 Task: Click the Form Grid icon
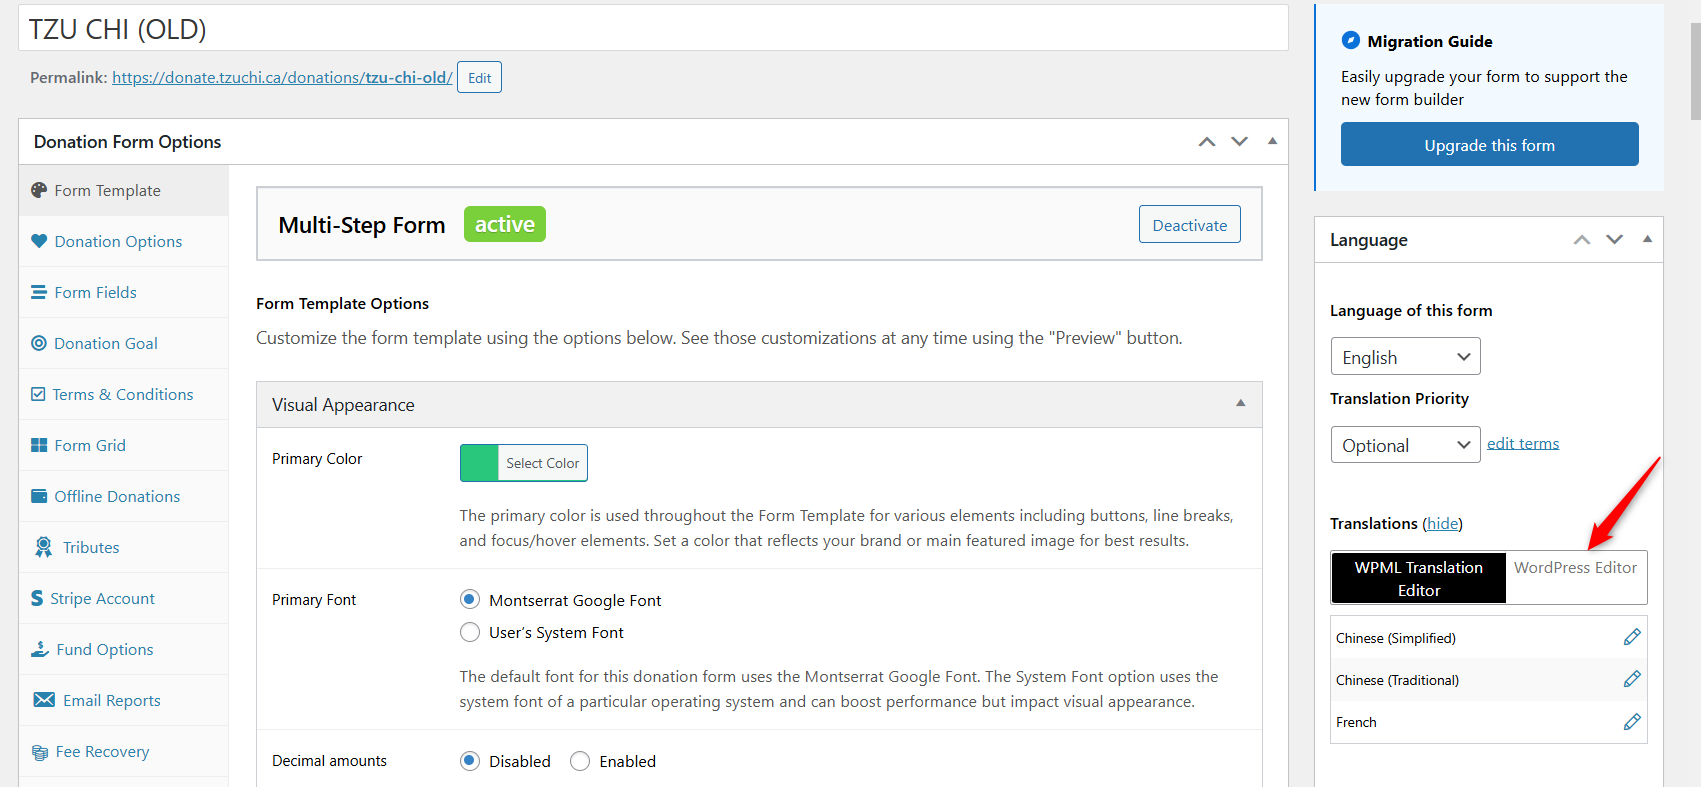39,445
